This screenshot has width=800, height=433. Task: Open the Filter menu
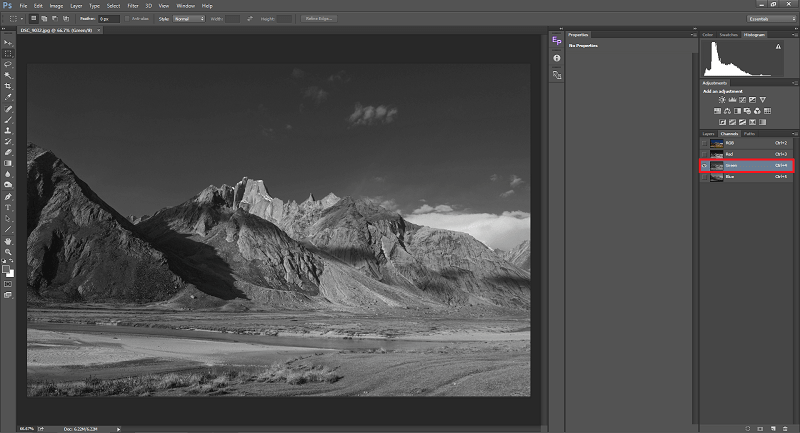(132, 5)
